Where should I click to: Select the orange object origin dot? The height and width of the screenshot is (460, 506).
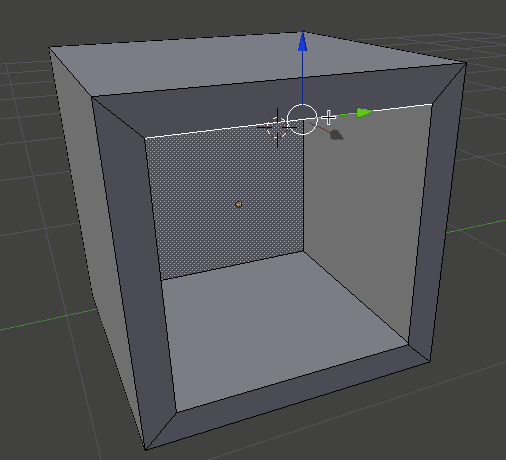click(238, 204)
